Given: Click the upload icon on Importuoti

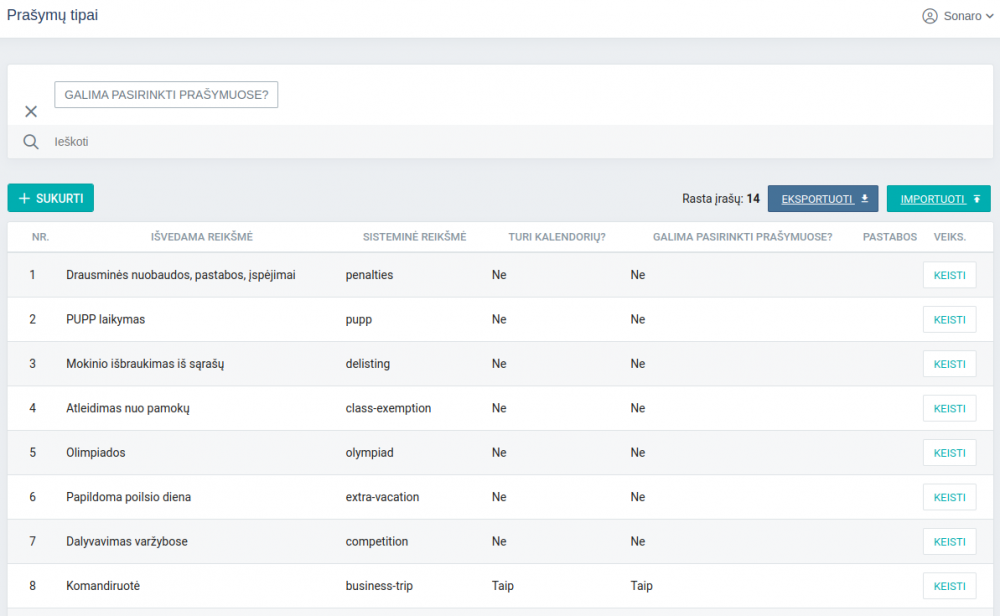Looking at the screenshot, I should (976, 198).
